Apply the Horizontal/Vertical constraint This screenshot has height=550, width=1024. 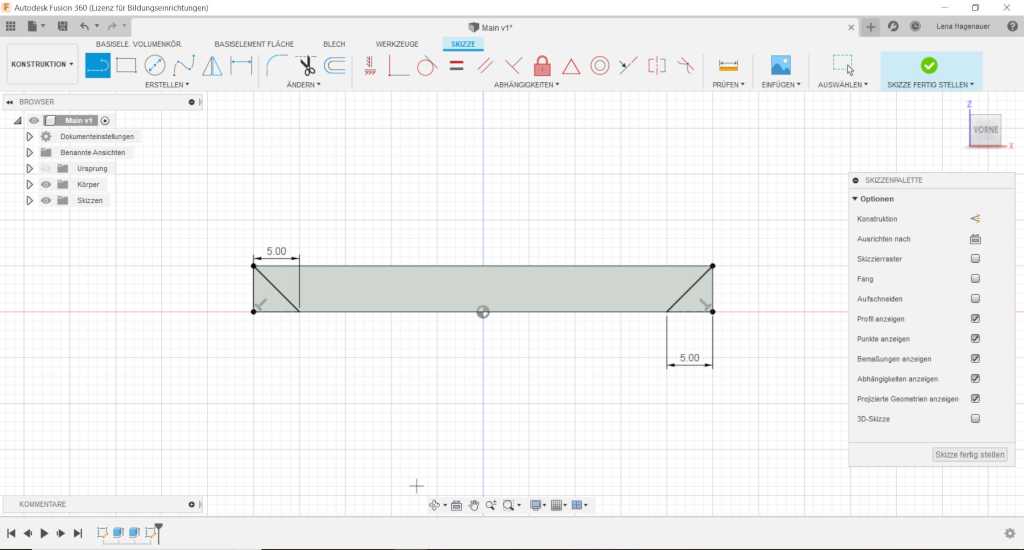pos(370,65)
